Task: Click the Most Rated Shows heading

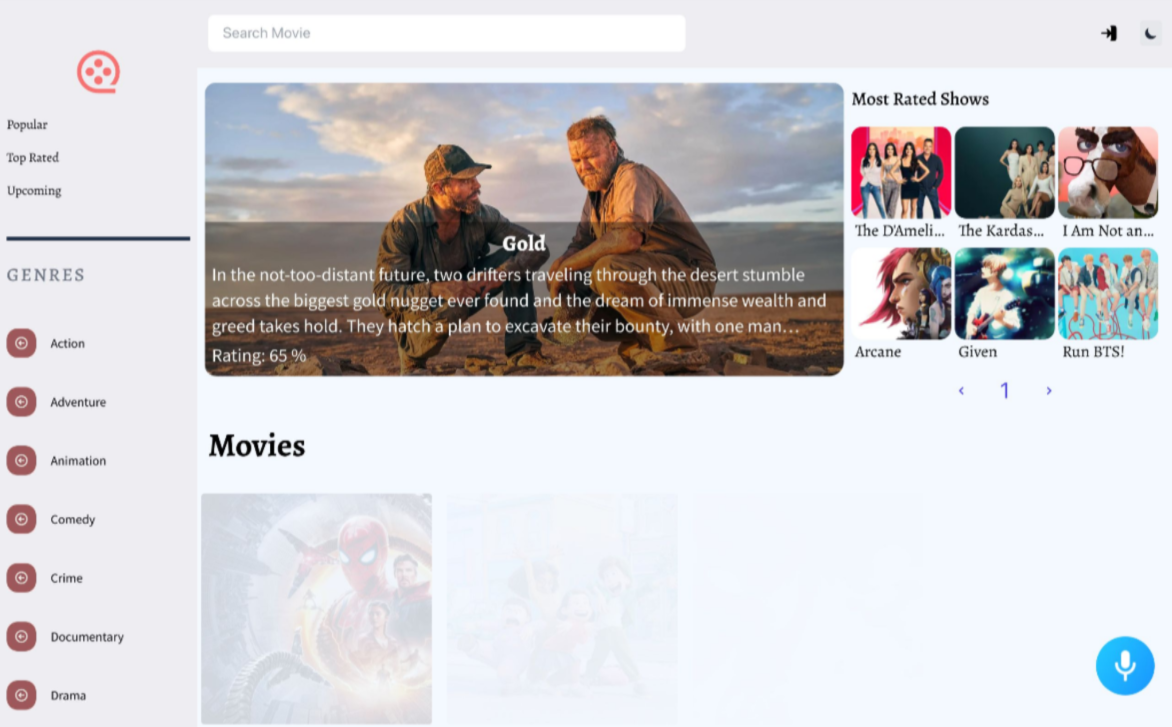Action: pos(920,99)
